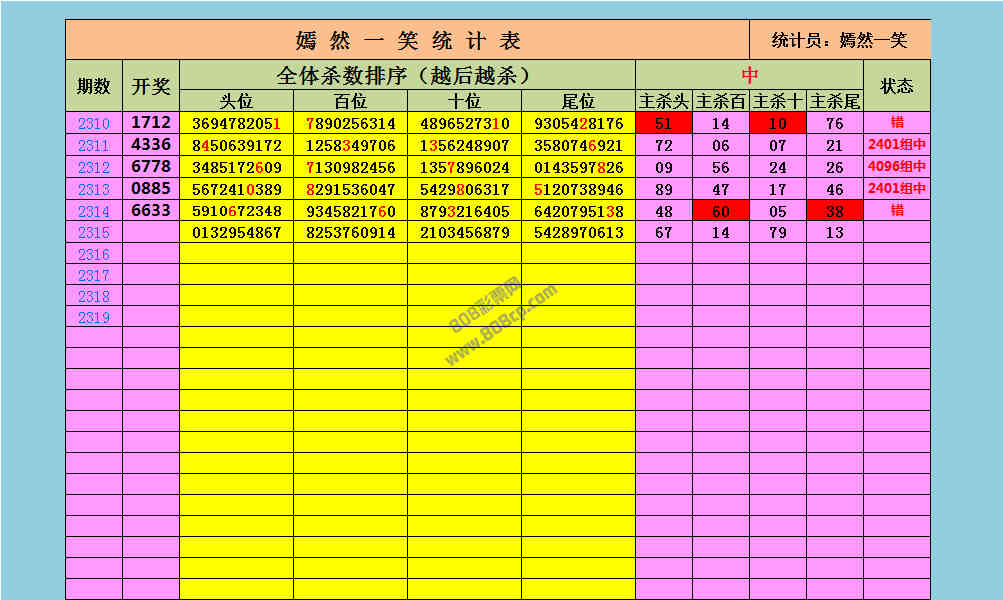Open period 2317 entry

[x=93, y=275]
